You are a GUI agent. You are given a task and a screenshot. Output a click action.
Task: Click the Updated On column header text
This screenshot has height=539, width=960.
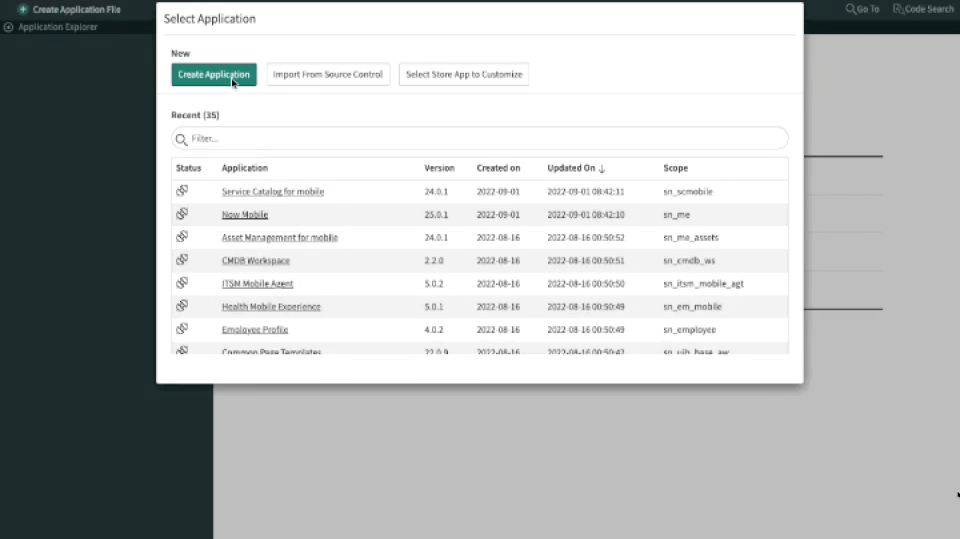[x=571, y=168]
